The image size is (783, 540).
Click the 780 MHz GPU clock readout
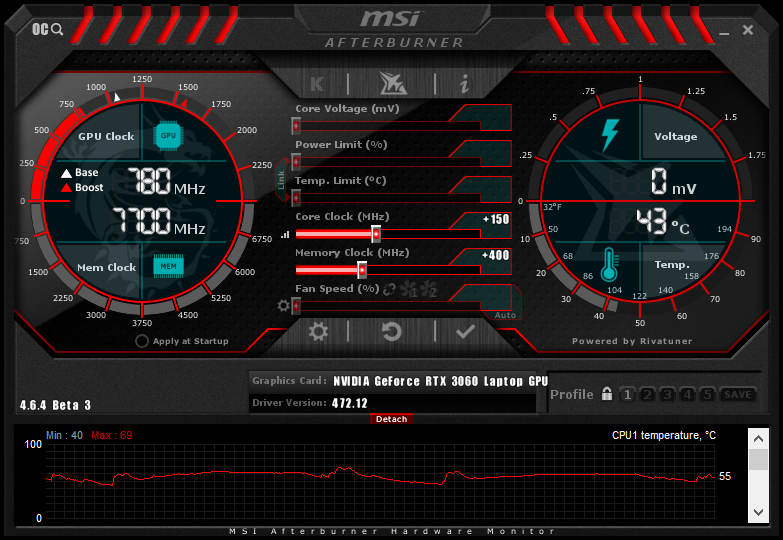166,181
